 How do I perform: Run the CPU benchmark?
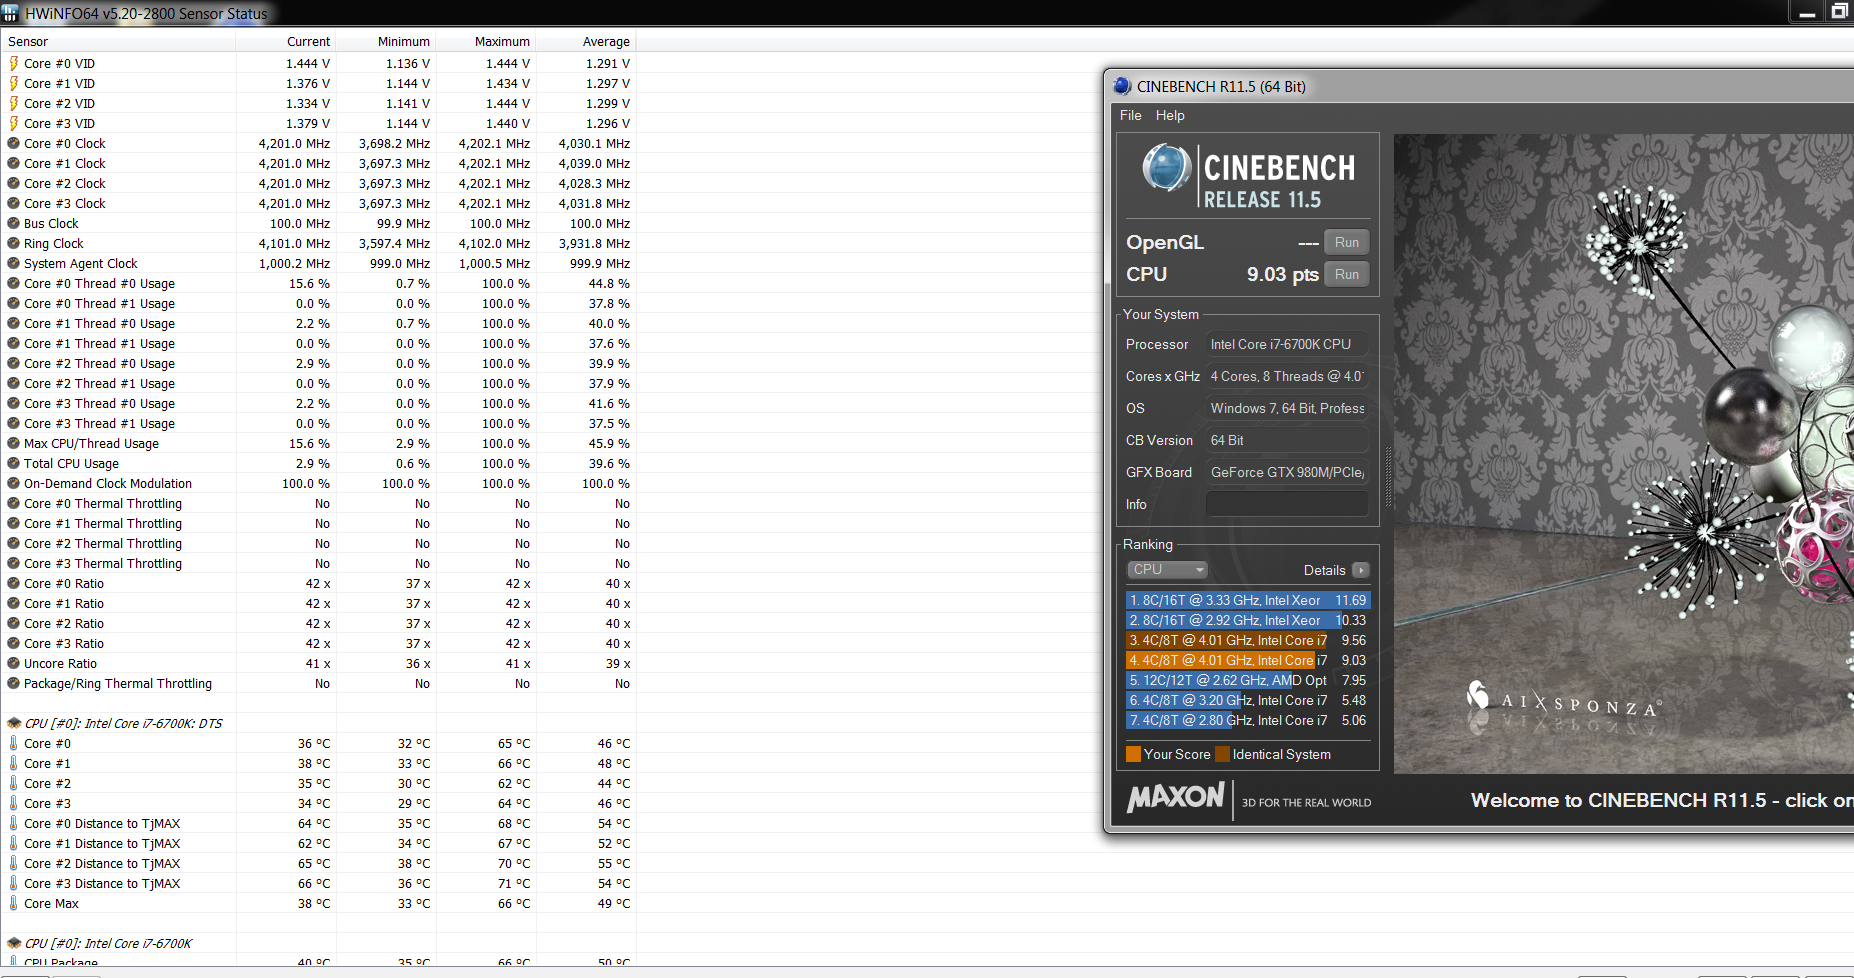(1346, 274)
